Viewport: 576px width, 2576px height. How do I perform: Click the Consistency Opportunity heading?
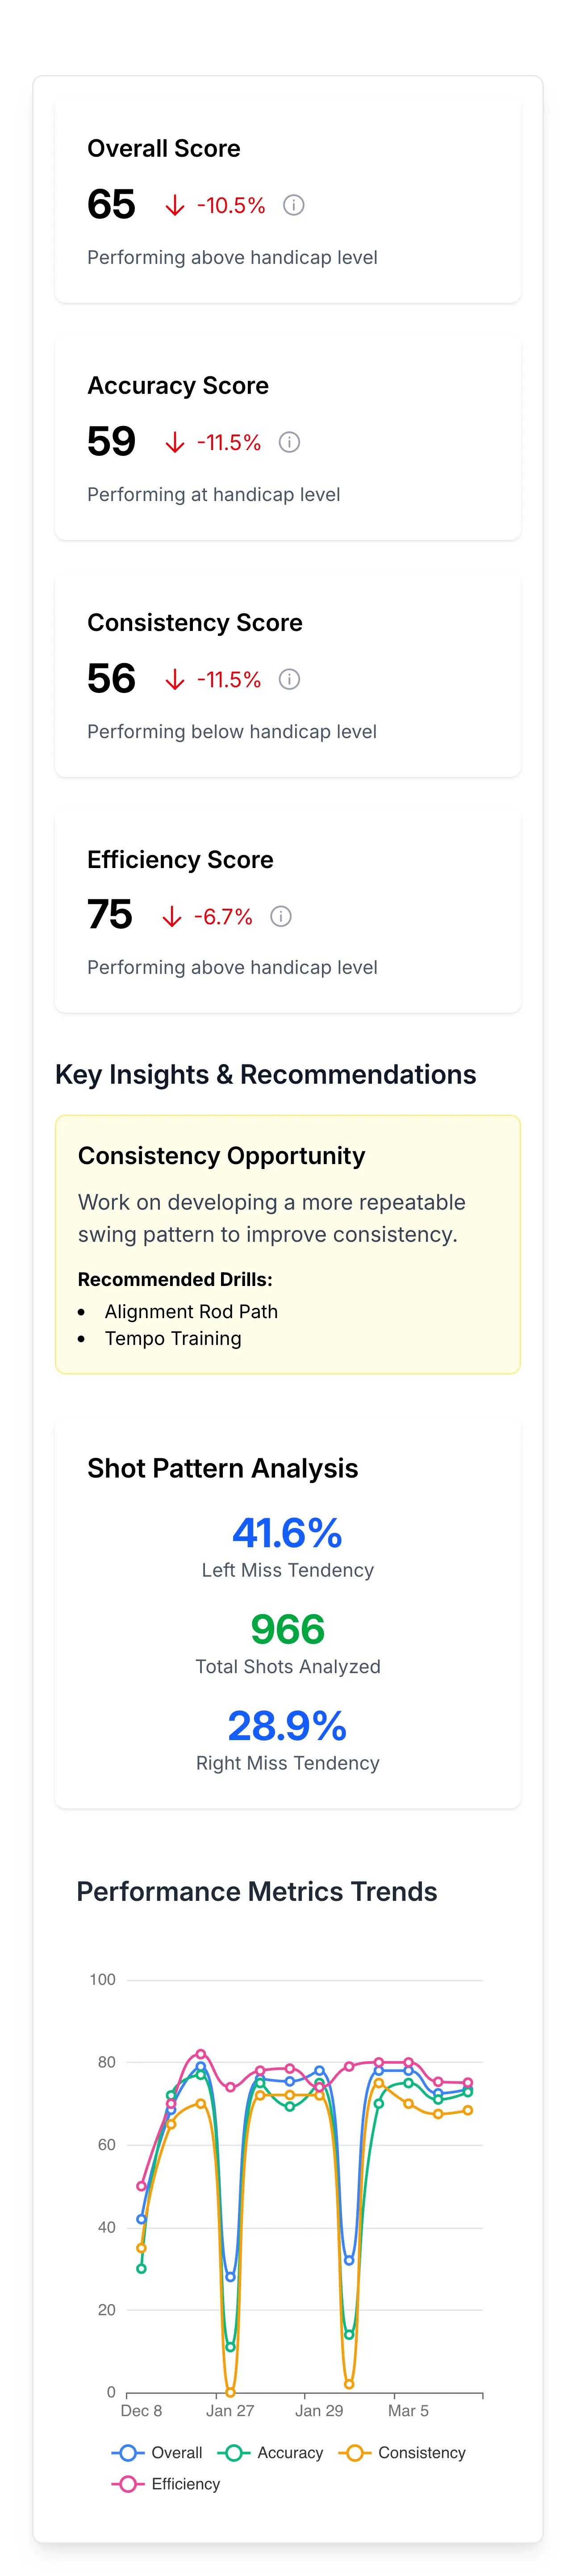[x=221, y=1155]
